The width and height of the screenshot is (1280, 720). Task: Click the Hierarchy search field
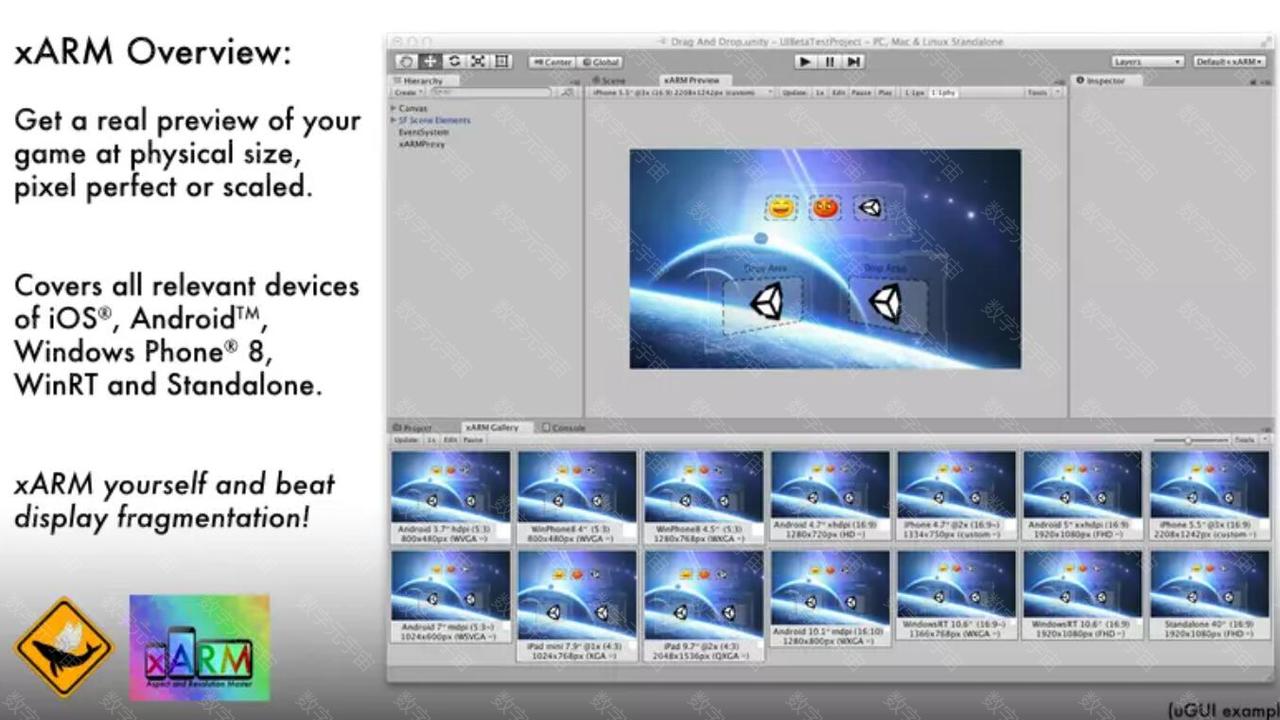coord(490,92)
